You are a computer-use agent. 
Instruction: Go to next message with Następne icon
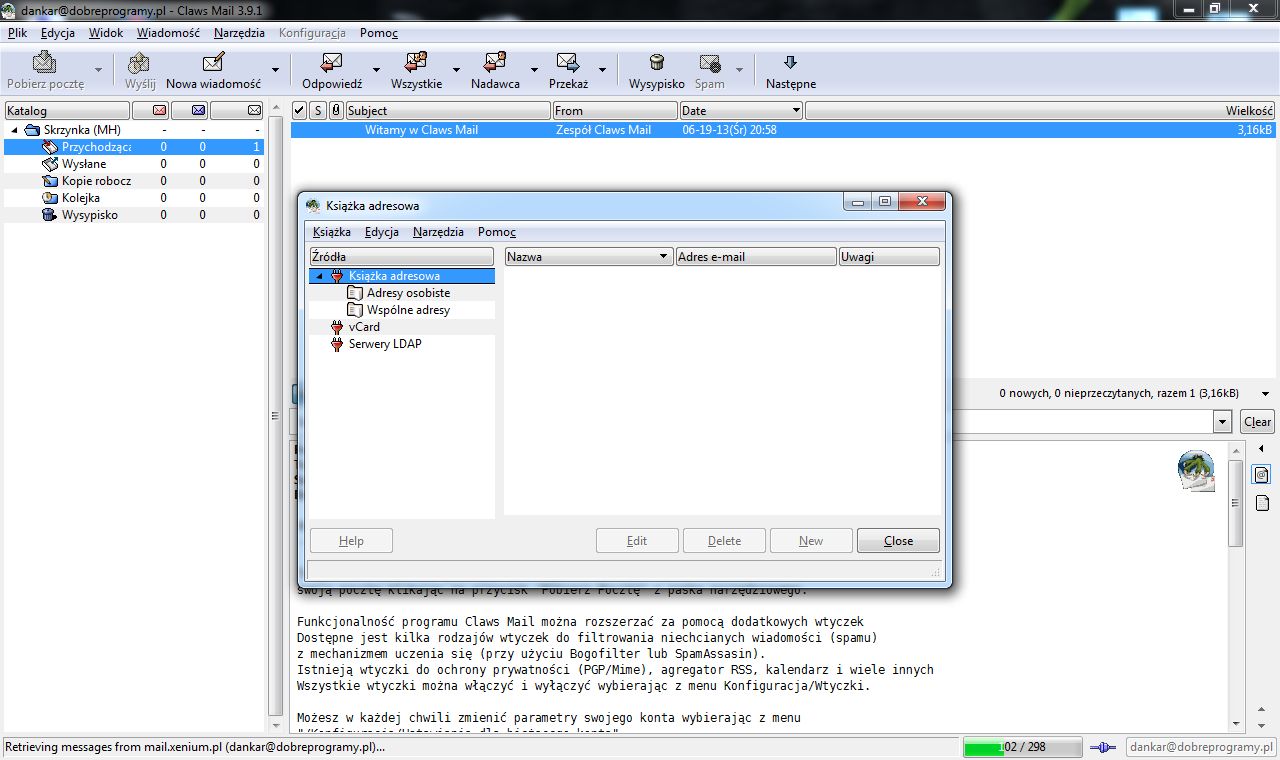point(790,63)
